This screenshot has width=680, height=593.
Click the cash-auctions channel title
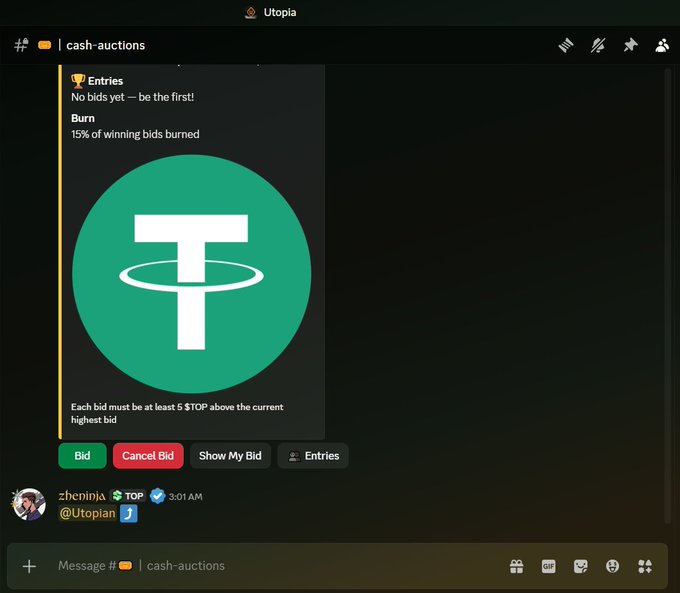[105, 45]
